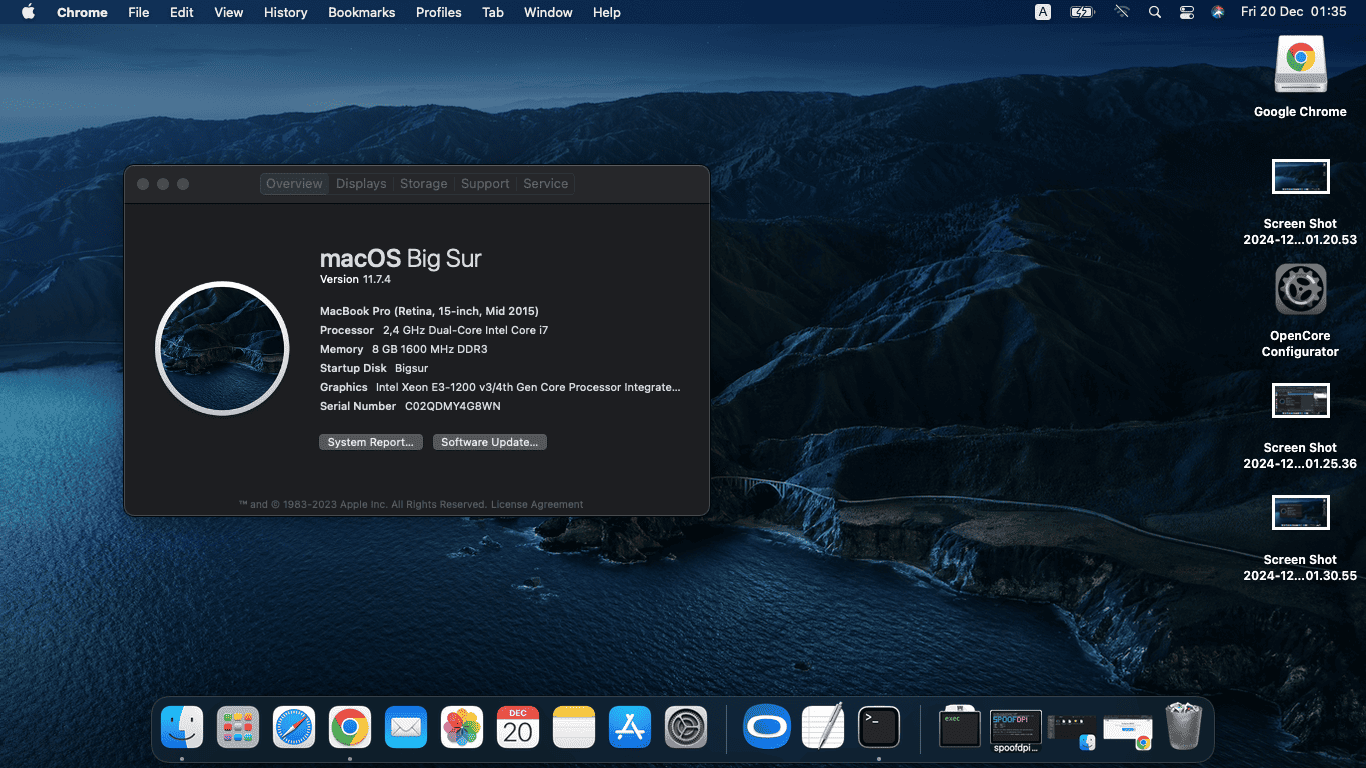Click the Spotlight search magnifier icon
The width and height of the screenshot is (1366, 768).
[1155, 12]
